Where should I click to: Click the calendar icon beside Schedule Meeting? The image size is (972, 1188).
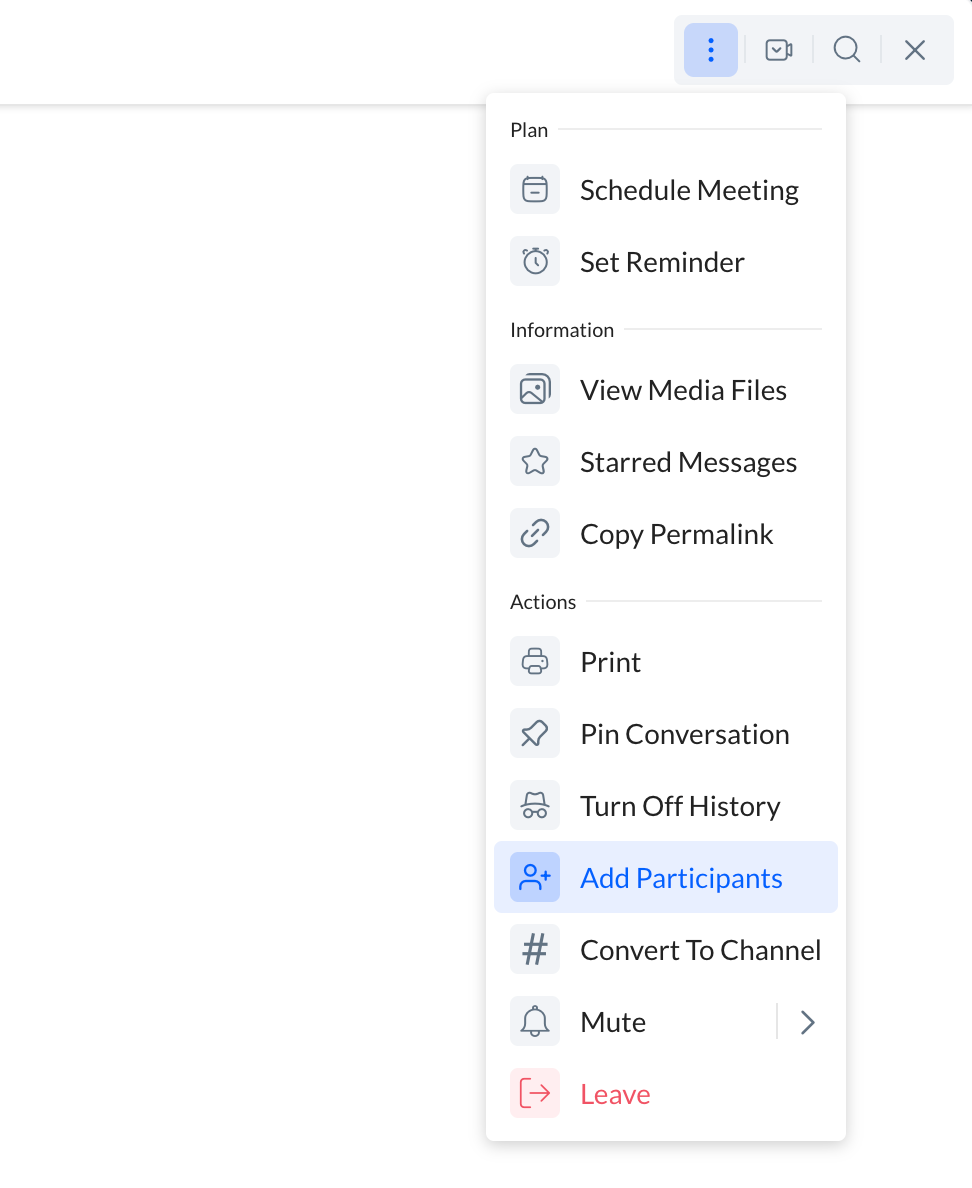coord(535,190)
